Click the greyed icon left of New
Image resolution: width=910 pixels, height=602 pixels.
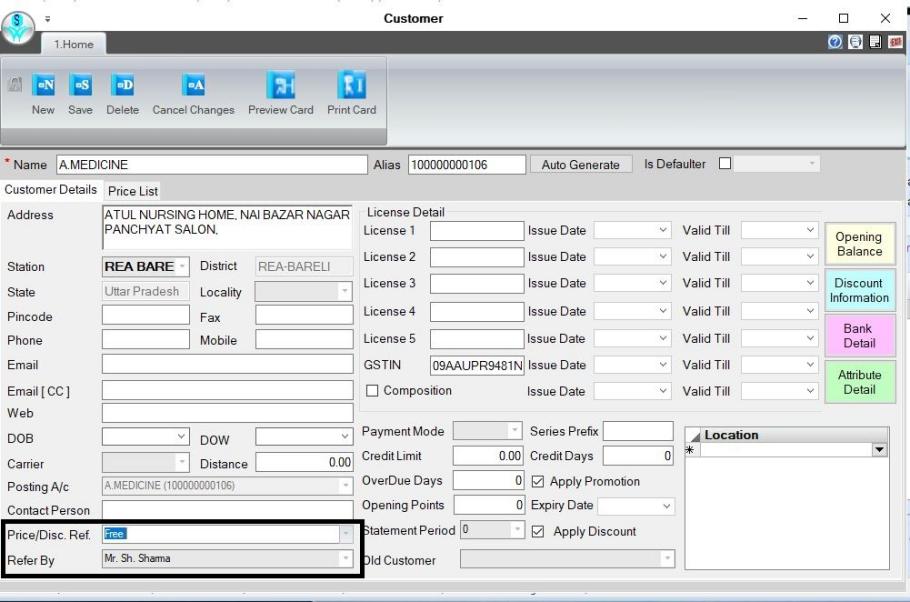[x=15, y=85]
